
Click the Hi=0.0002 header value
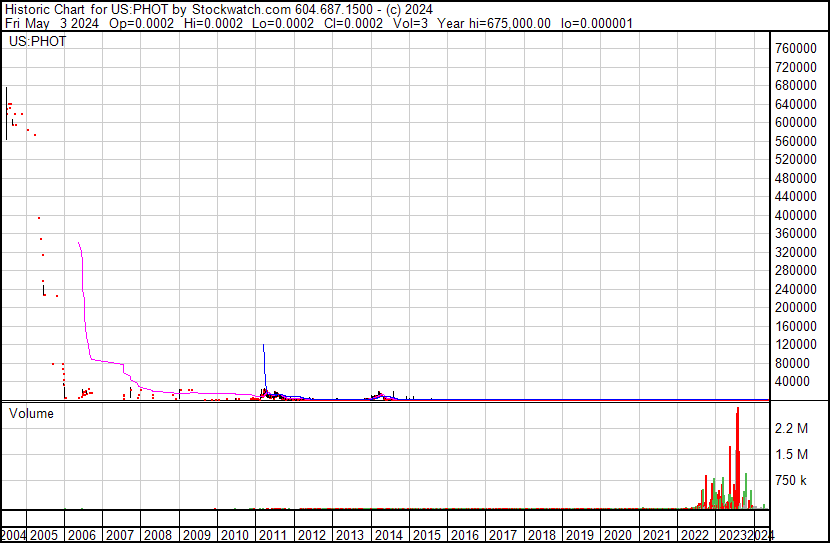pos(213,23)
